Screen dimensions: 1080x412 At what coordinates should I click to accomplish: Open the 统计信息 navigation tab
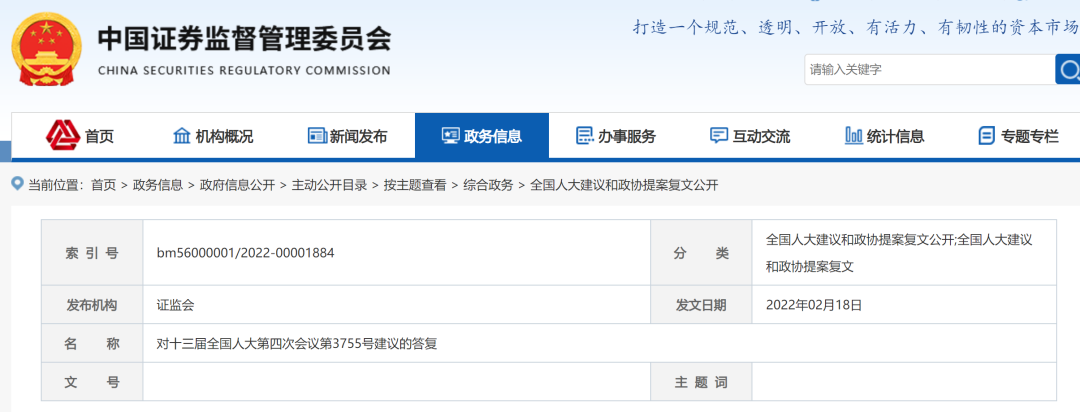point(884,136)
